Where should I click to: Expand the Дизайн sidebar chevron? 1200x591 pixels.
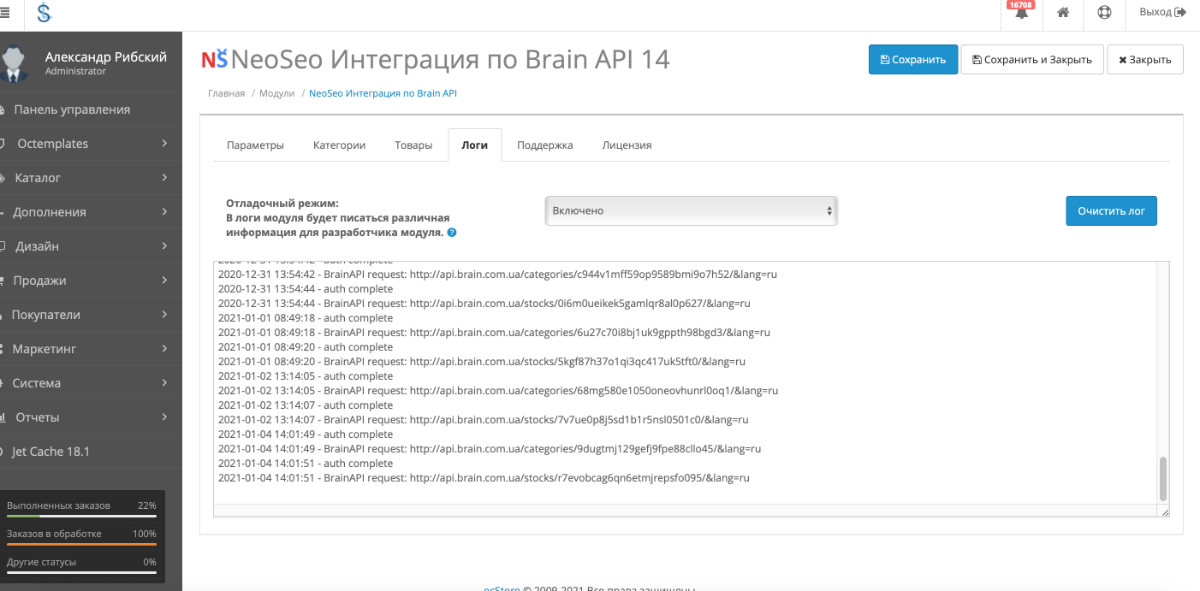164,246
